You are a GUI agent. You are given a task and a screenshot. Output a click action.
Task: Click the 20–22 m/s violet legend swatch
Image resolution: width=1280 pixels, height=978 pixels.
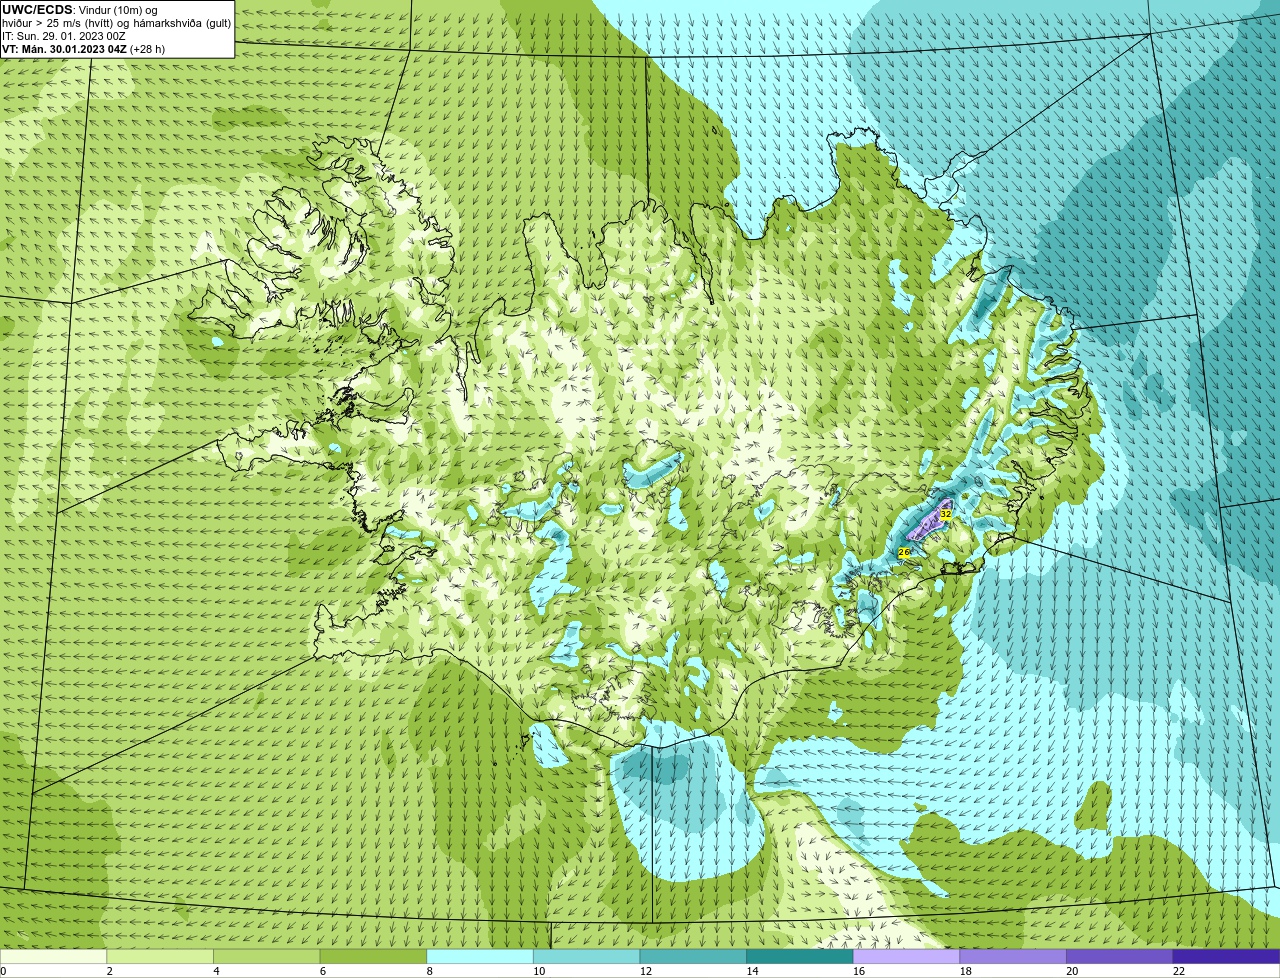(x=1120, y=956)
